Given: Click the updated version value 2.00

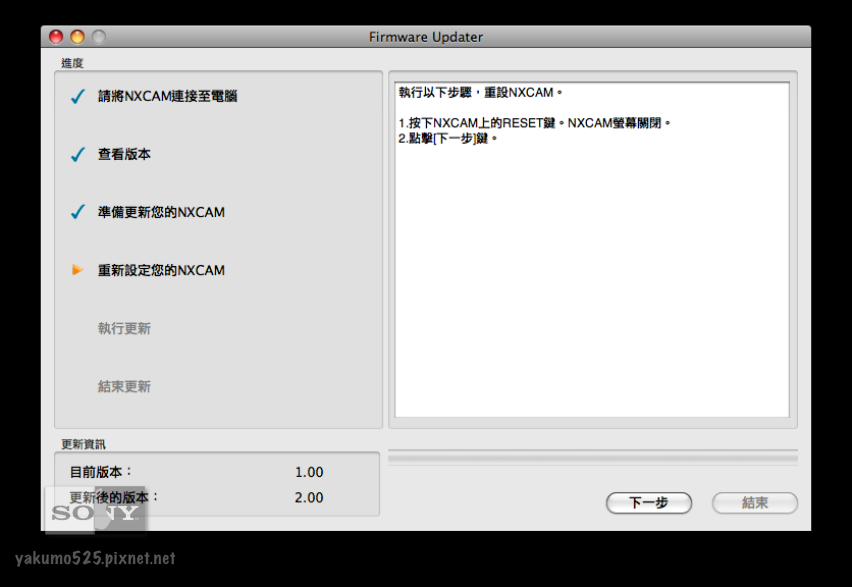Looking at the screenshot, I should [309, 497].
